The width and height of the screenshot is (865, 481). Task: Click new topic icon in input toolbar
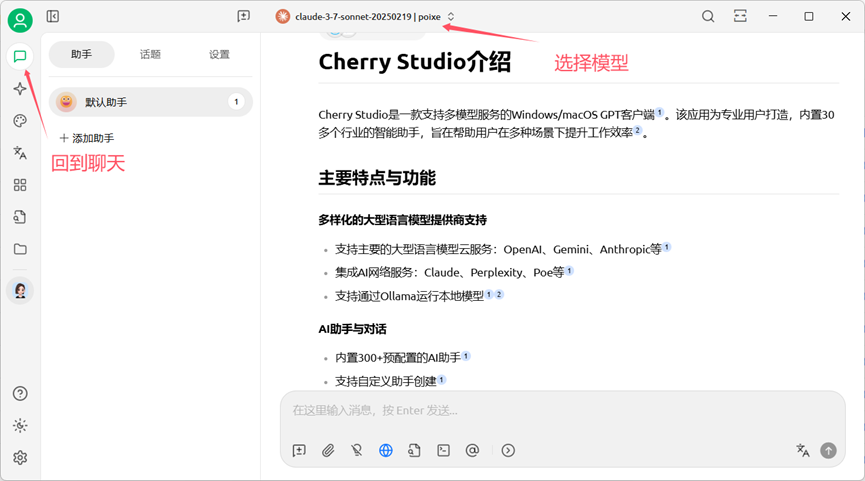299,451
